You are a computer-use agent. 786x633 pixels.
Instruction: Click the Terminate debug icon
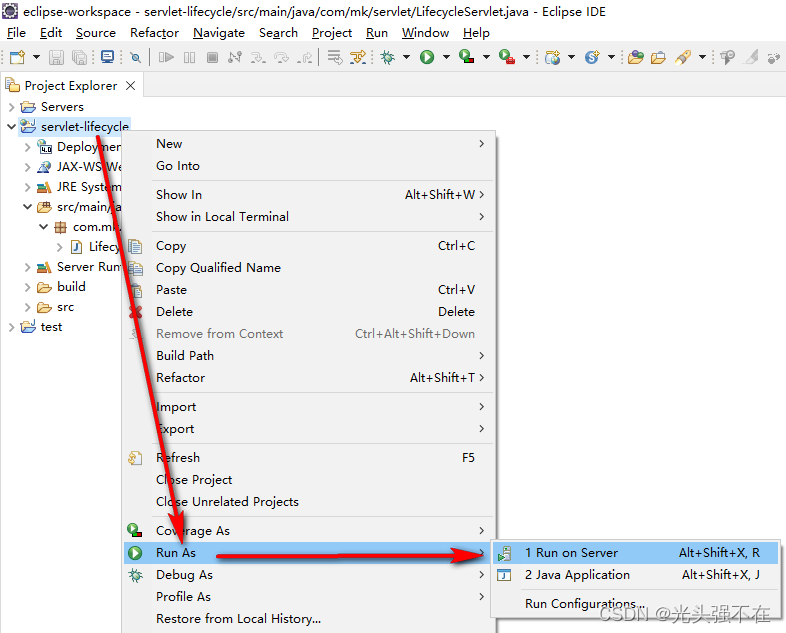tap(213, 57)
